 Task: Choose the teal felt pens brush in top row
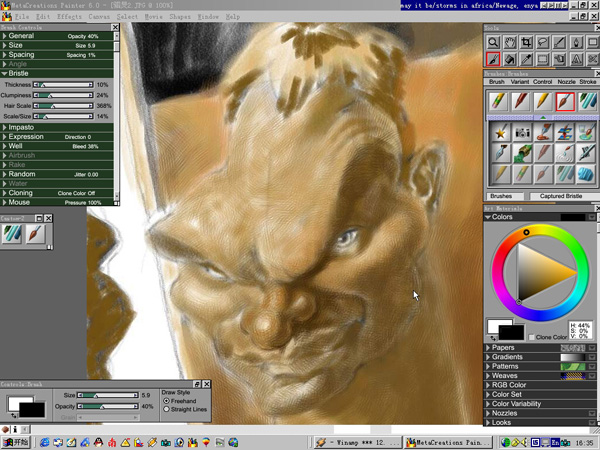[587, 102]
